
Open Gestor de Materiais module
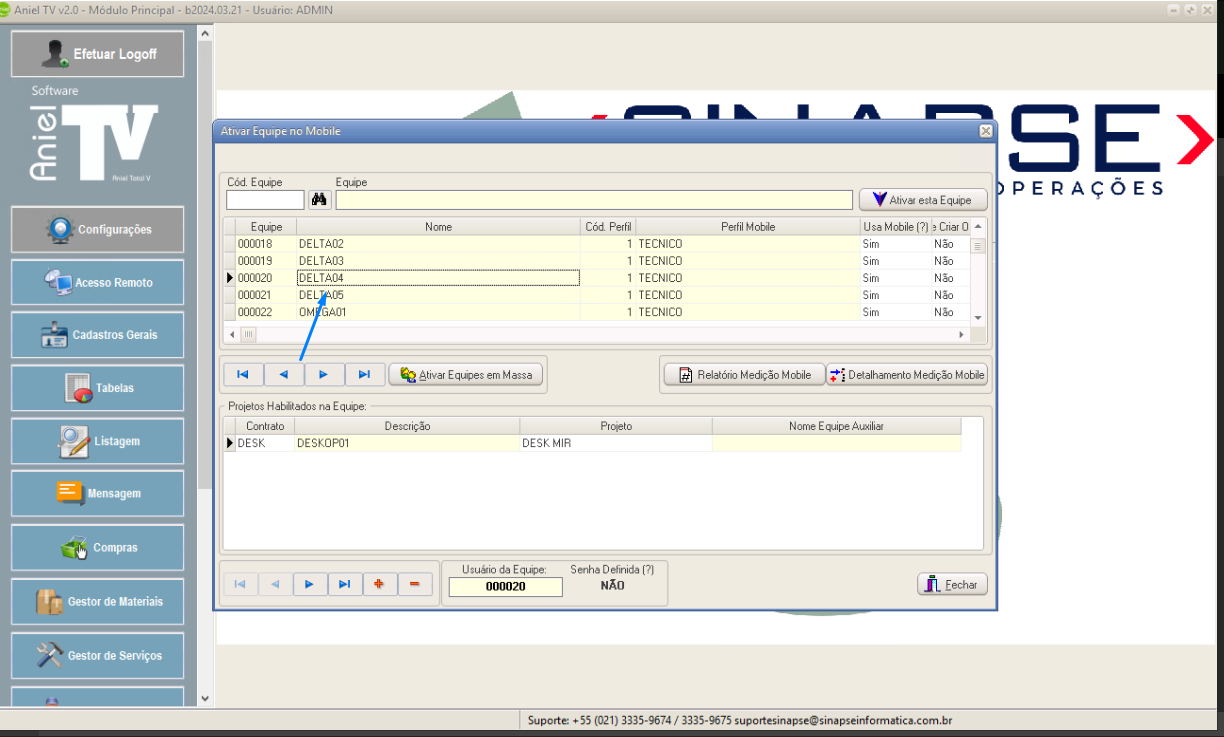click(x=98, y=602)
